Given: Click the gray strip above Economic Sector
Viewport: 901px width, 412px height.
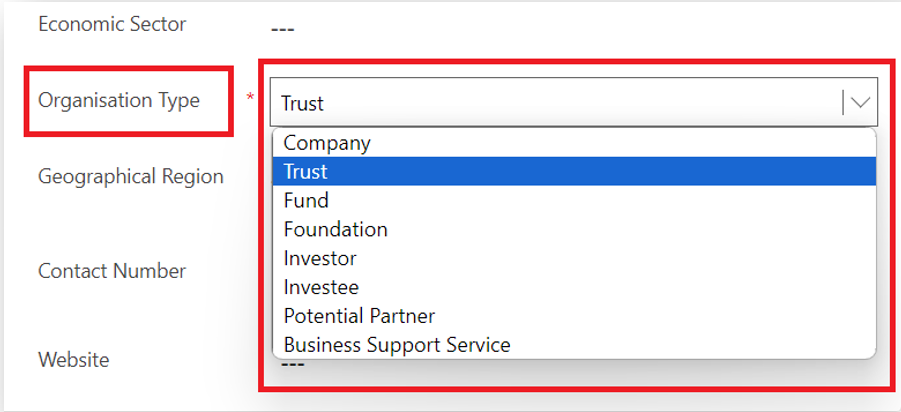Looking at the screenshot, I should coord(450,2).
